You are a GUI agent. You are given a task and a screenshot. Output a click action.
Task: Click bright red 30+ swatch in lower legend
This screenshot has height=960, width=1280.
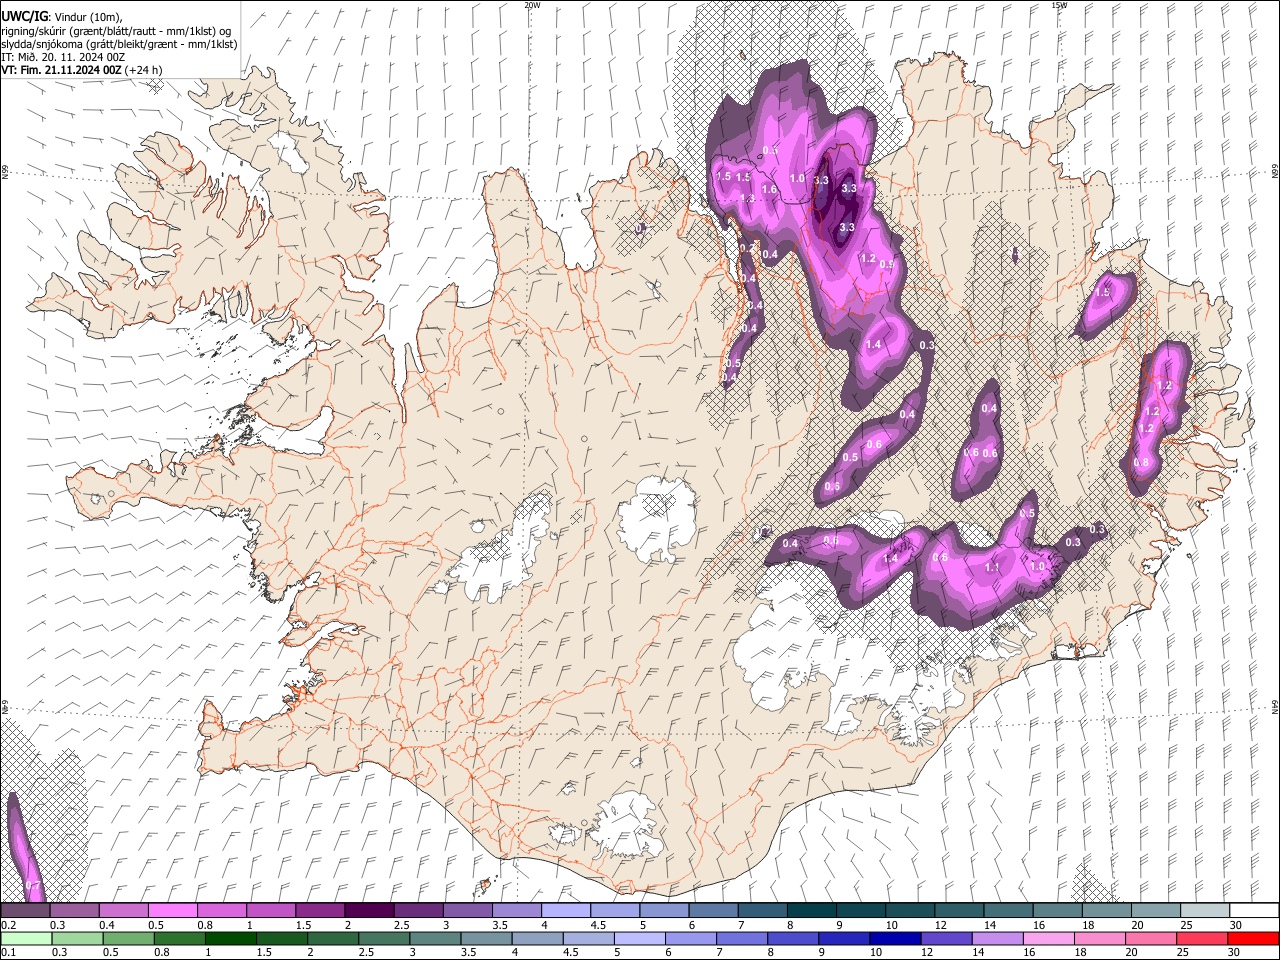point(1252,939)
